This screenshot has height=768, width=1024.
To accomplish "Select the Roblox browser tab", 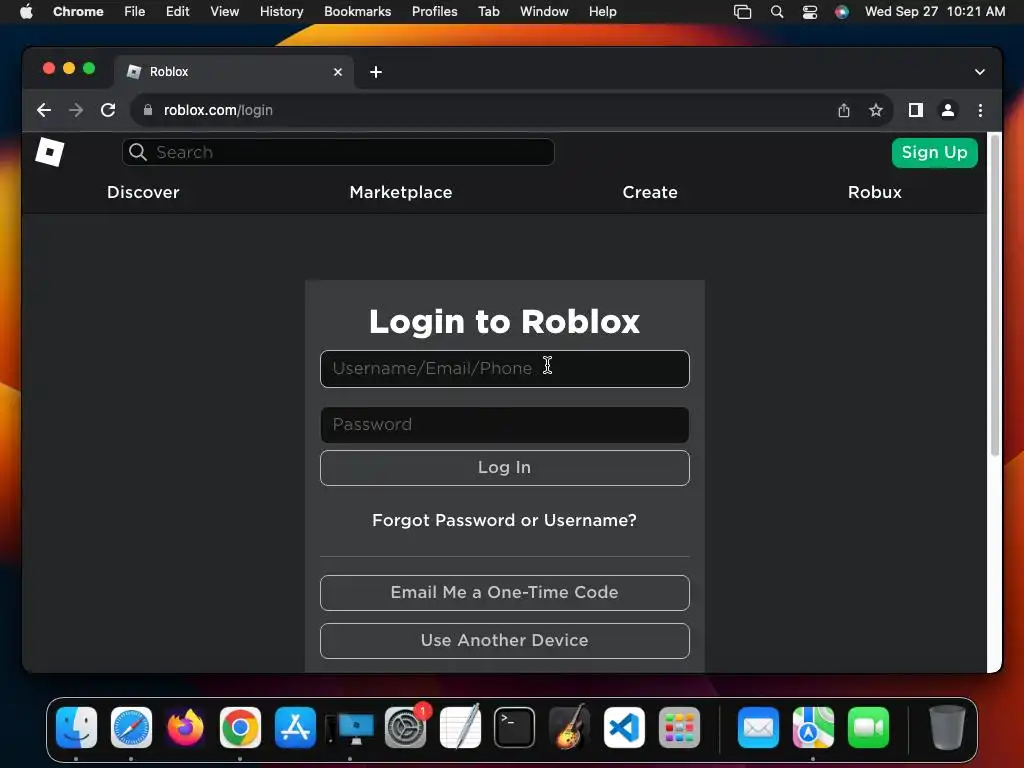I will tap(234, 72).
